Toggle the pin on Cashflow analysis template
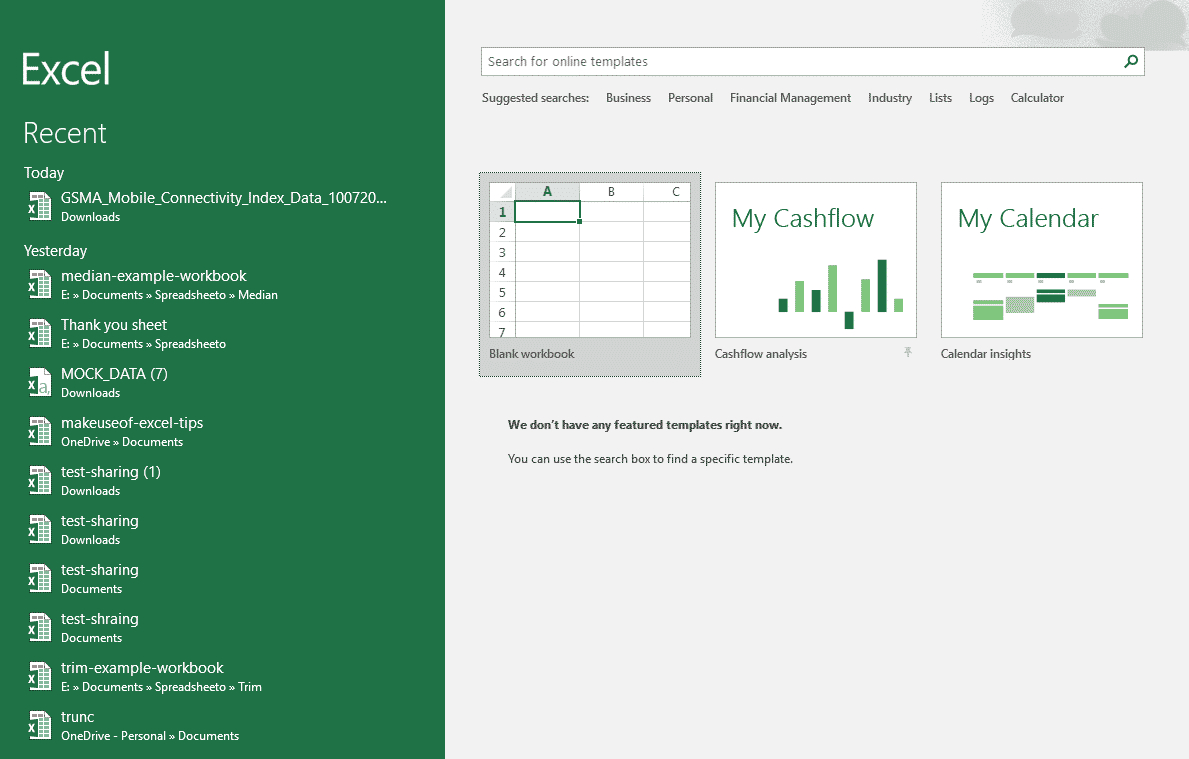The width and height of the screenshot is (1189, 759). pos(908,353)
